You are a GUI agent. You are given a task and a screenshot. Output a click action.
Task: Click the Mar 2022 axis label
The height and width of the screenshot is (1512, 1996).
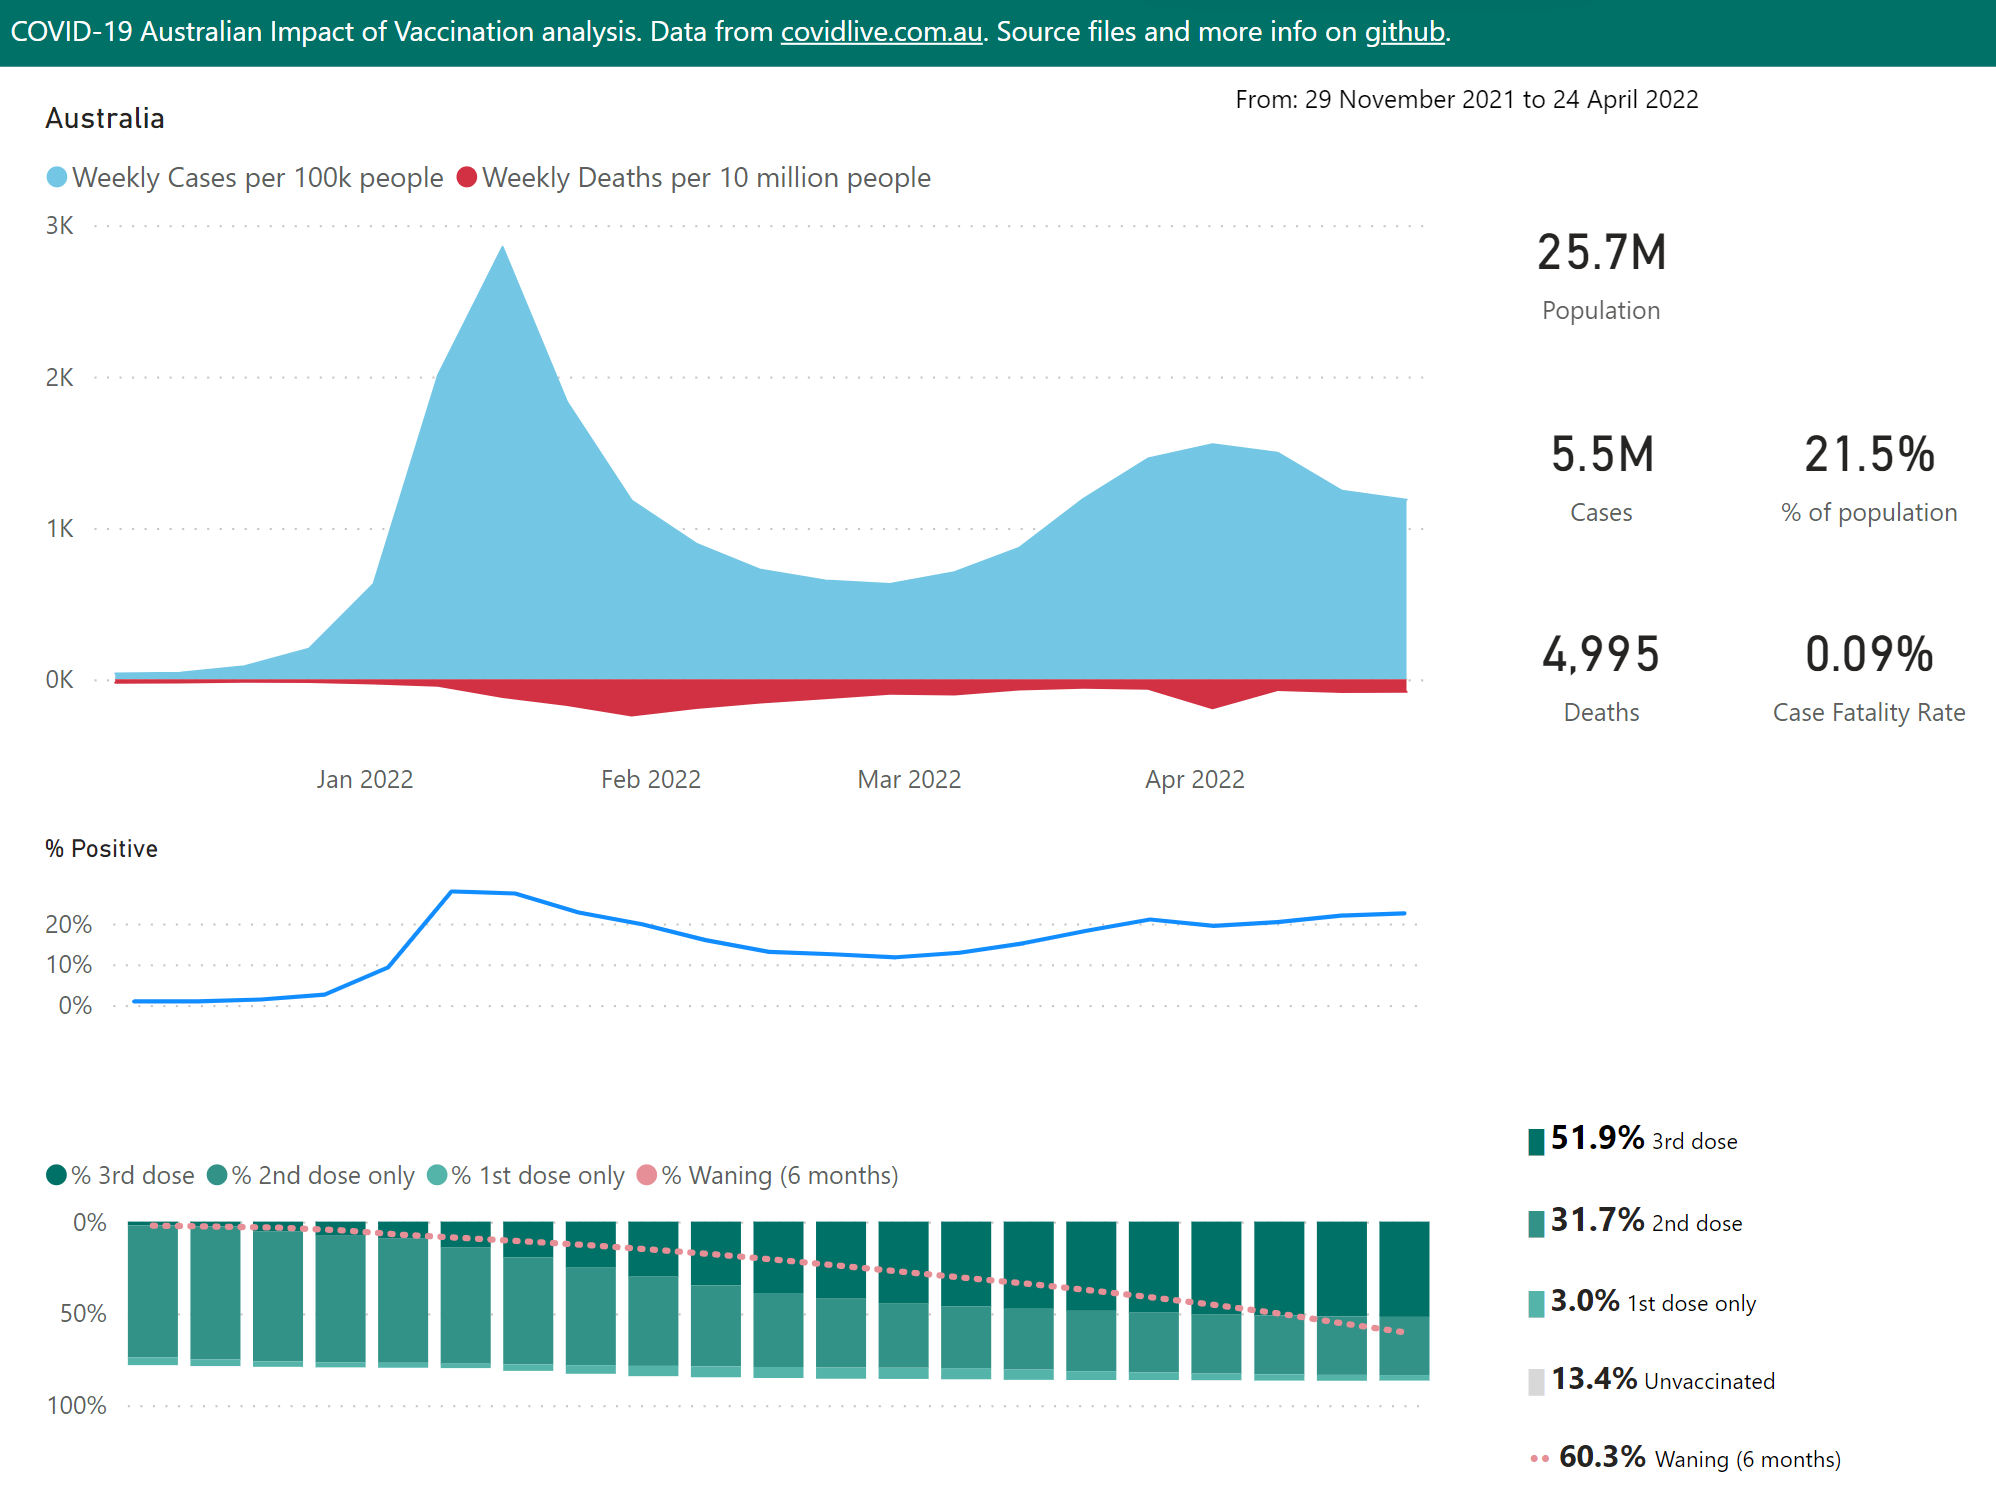(909, 779)
